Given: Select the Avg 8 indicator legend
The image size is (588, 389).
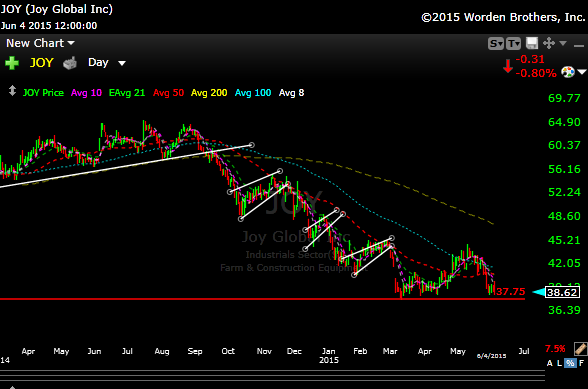Looking at the screenshot, I should click(x=291, y=93).
